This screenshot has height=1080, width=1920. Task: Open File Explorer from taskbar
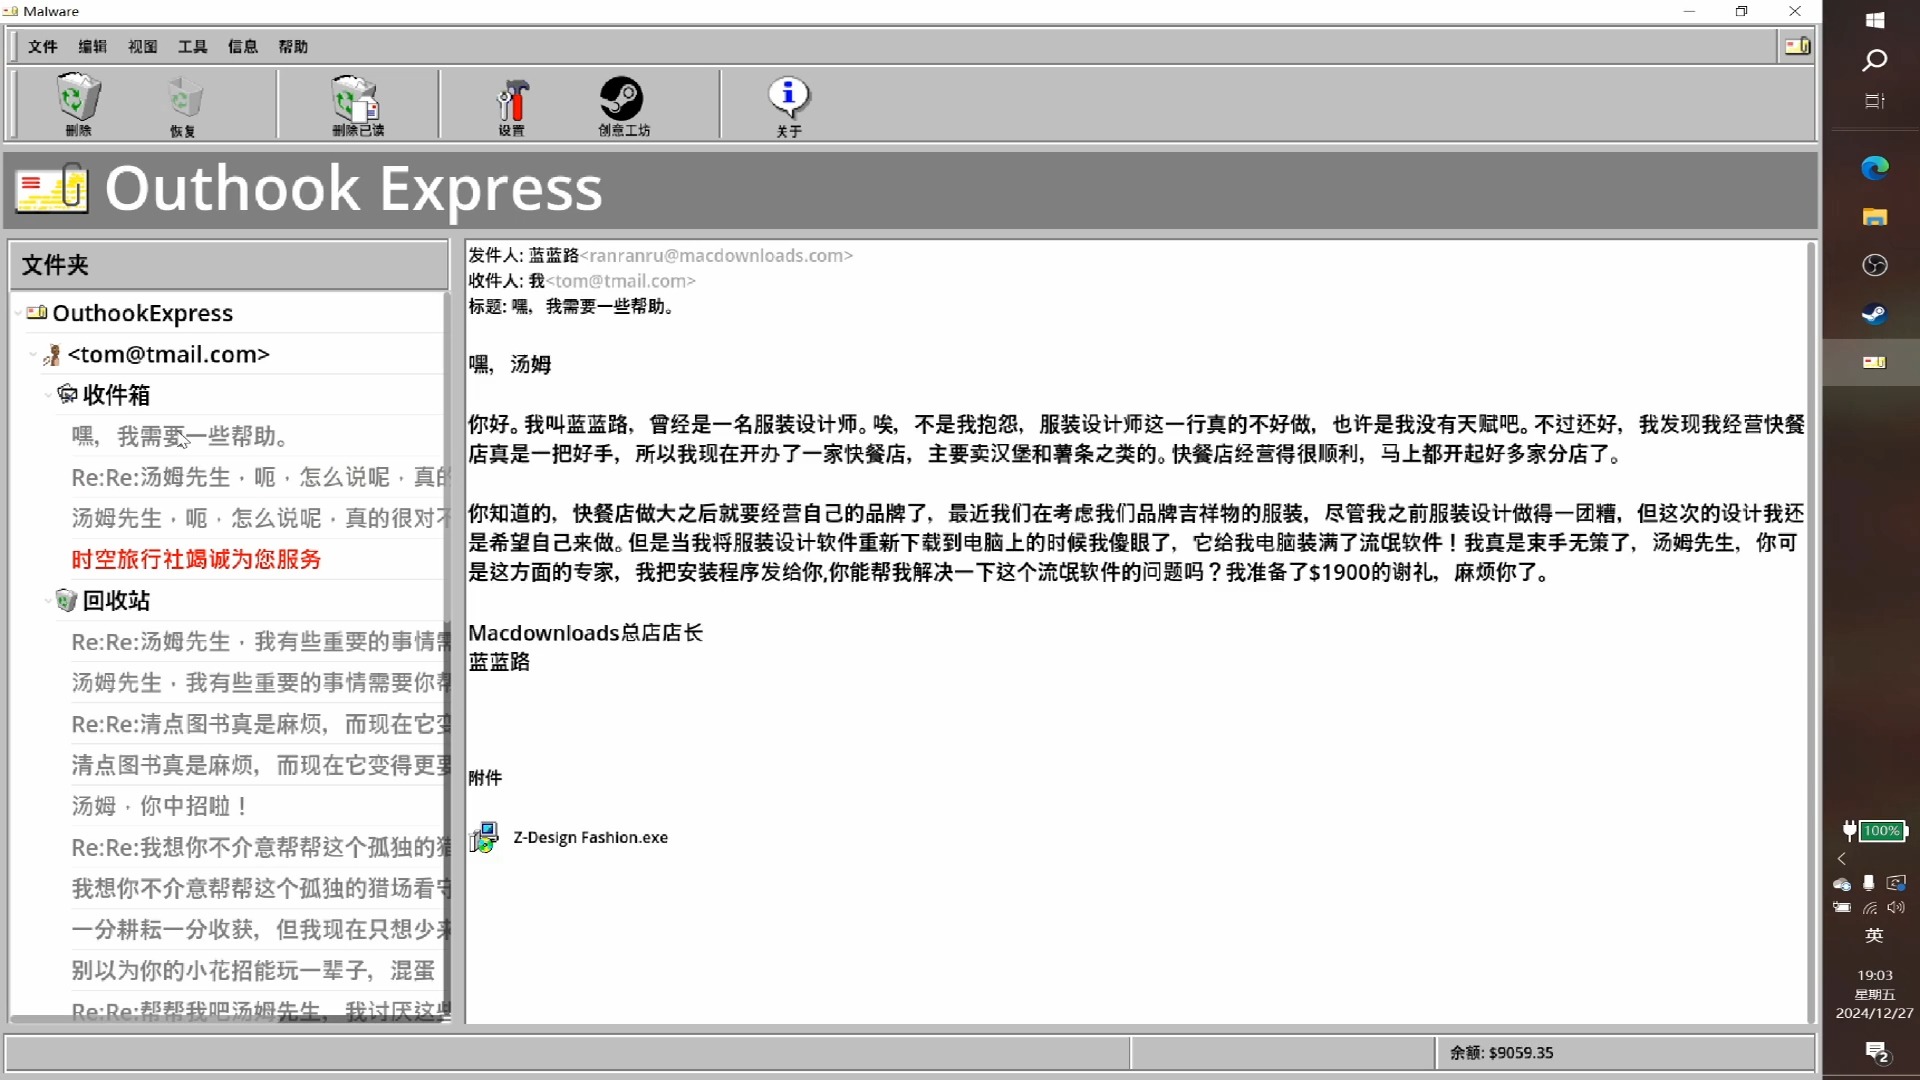click(x=1875, y=217)
